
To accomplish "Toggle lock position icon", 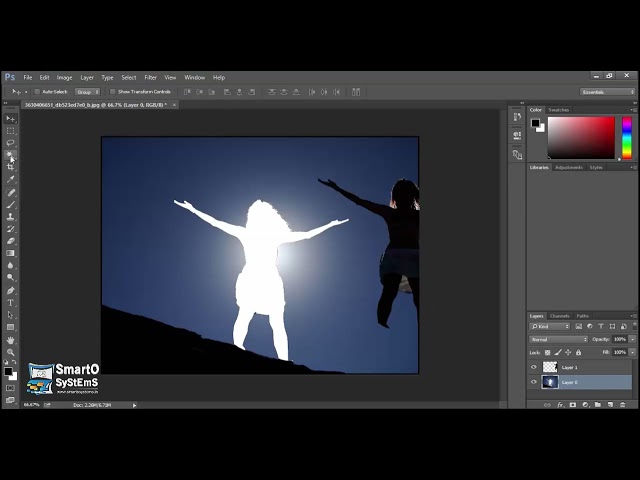I will coord(568,352).
